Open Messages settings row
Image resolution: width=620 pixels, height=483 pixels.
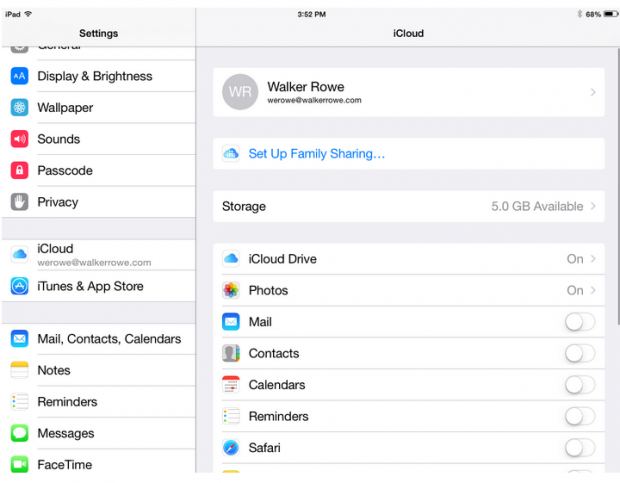(98, 433)
